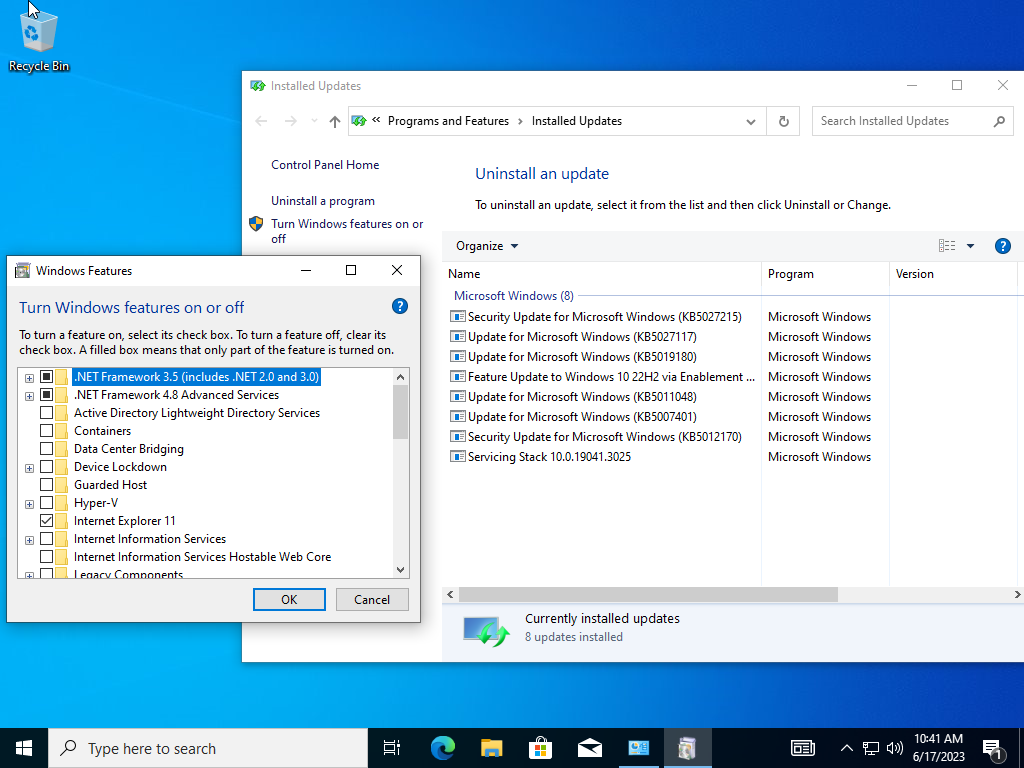Uncheck Internet Explorer 11
Viewport: 1024px width, 768px height.
pyautogui.click(x=46, y=520)
